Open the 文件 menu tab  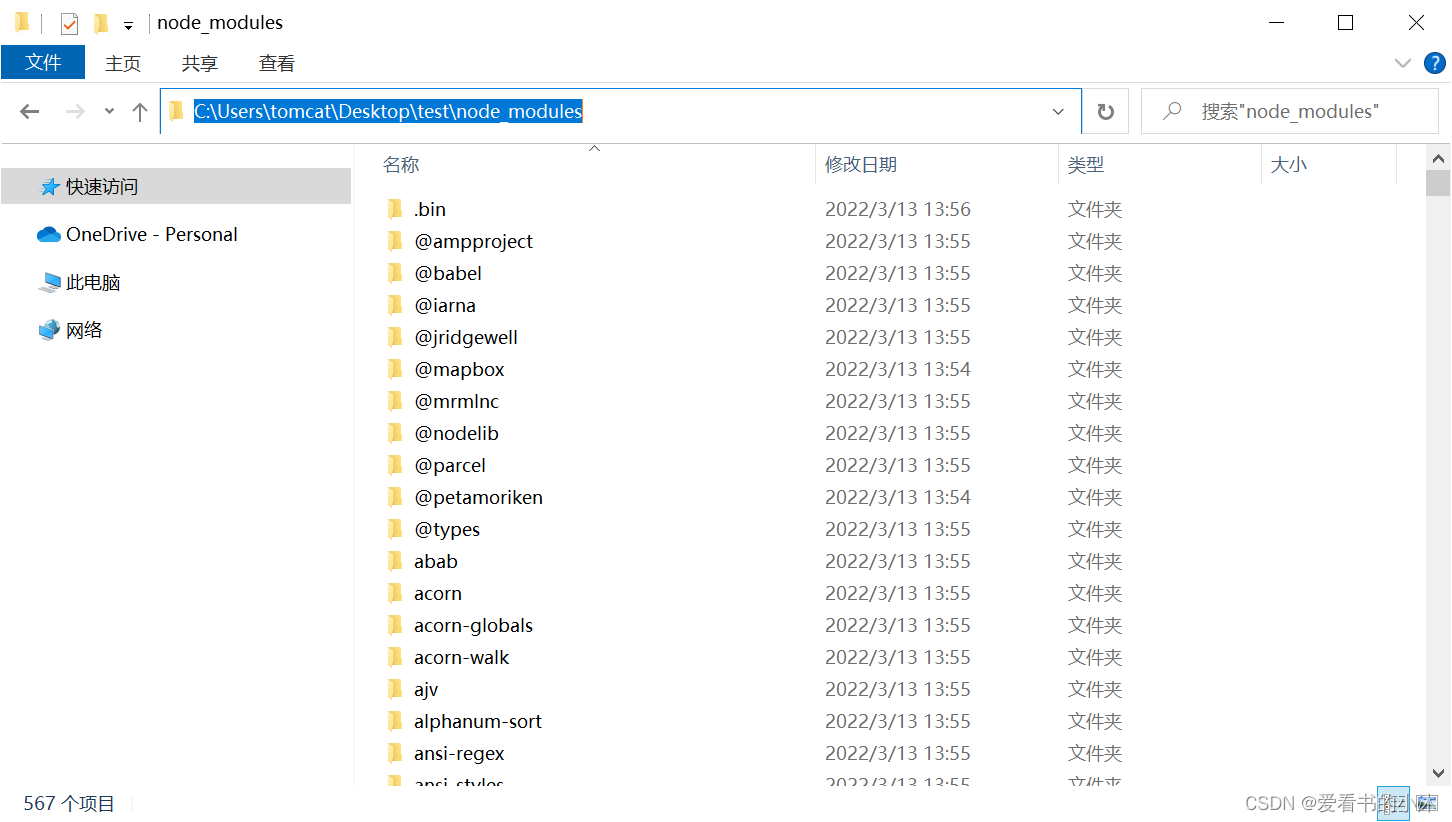[43, 63]
